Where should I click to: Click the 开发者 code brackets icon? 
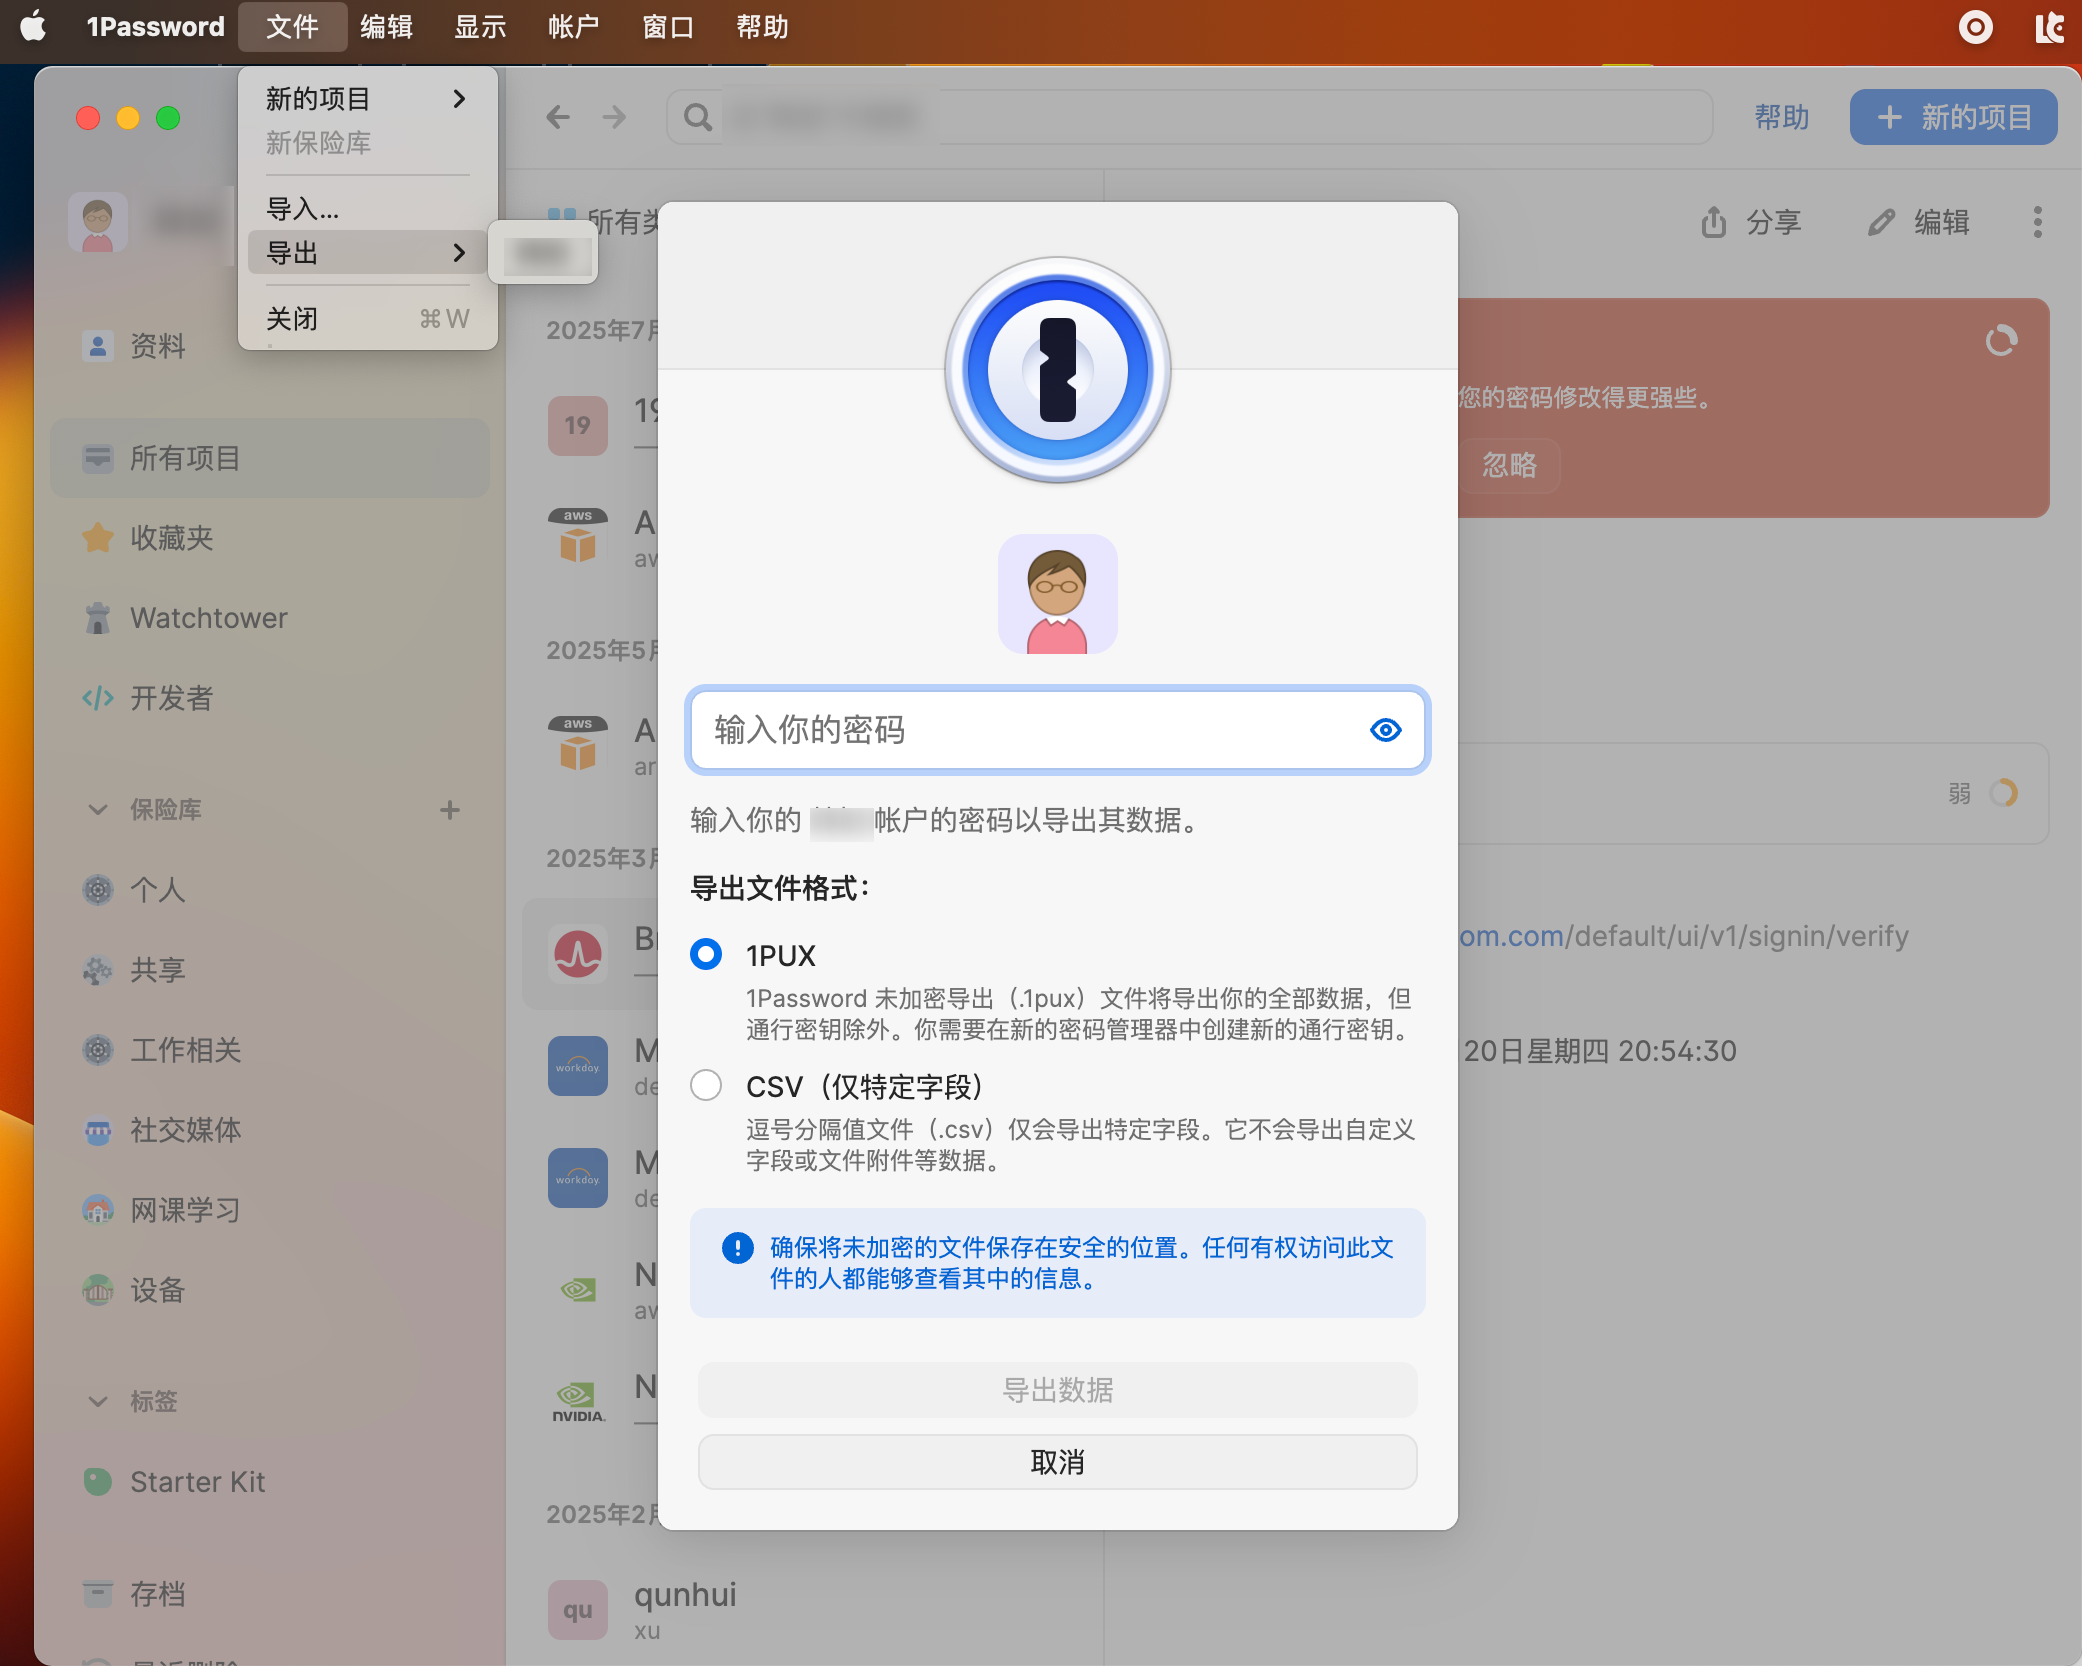(97, 698)
